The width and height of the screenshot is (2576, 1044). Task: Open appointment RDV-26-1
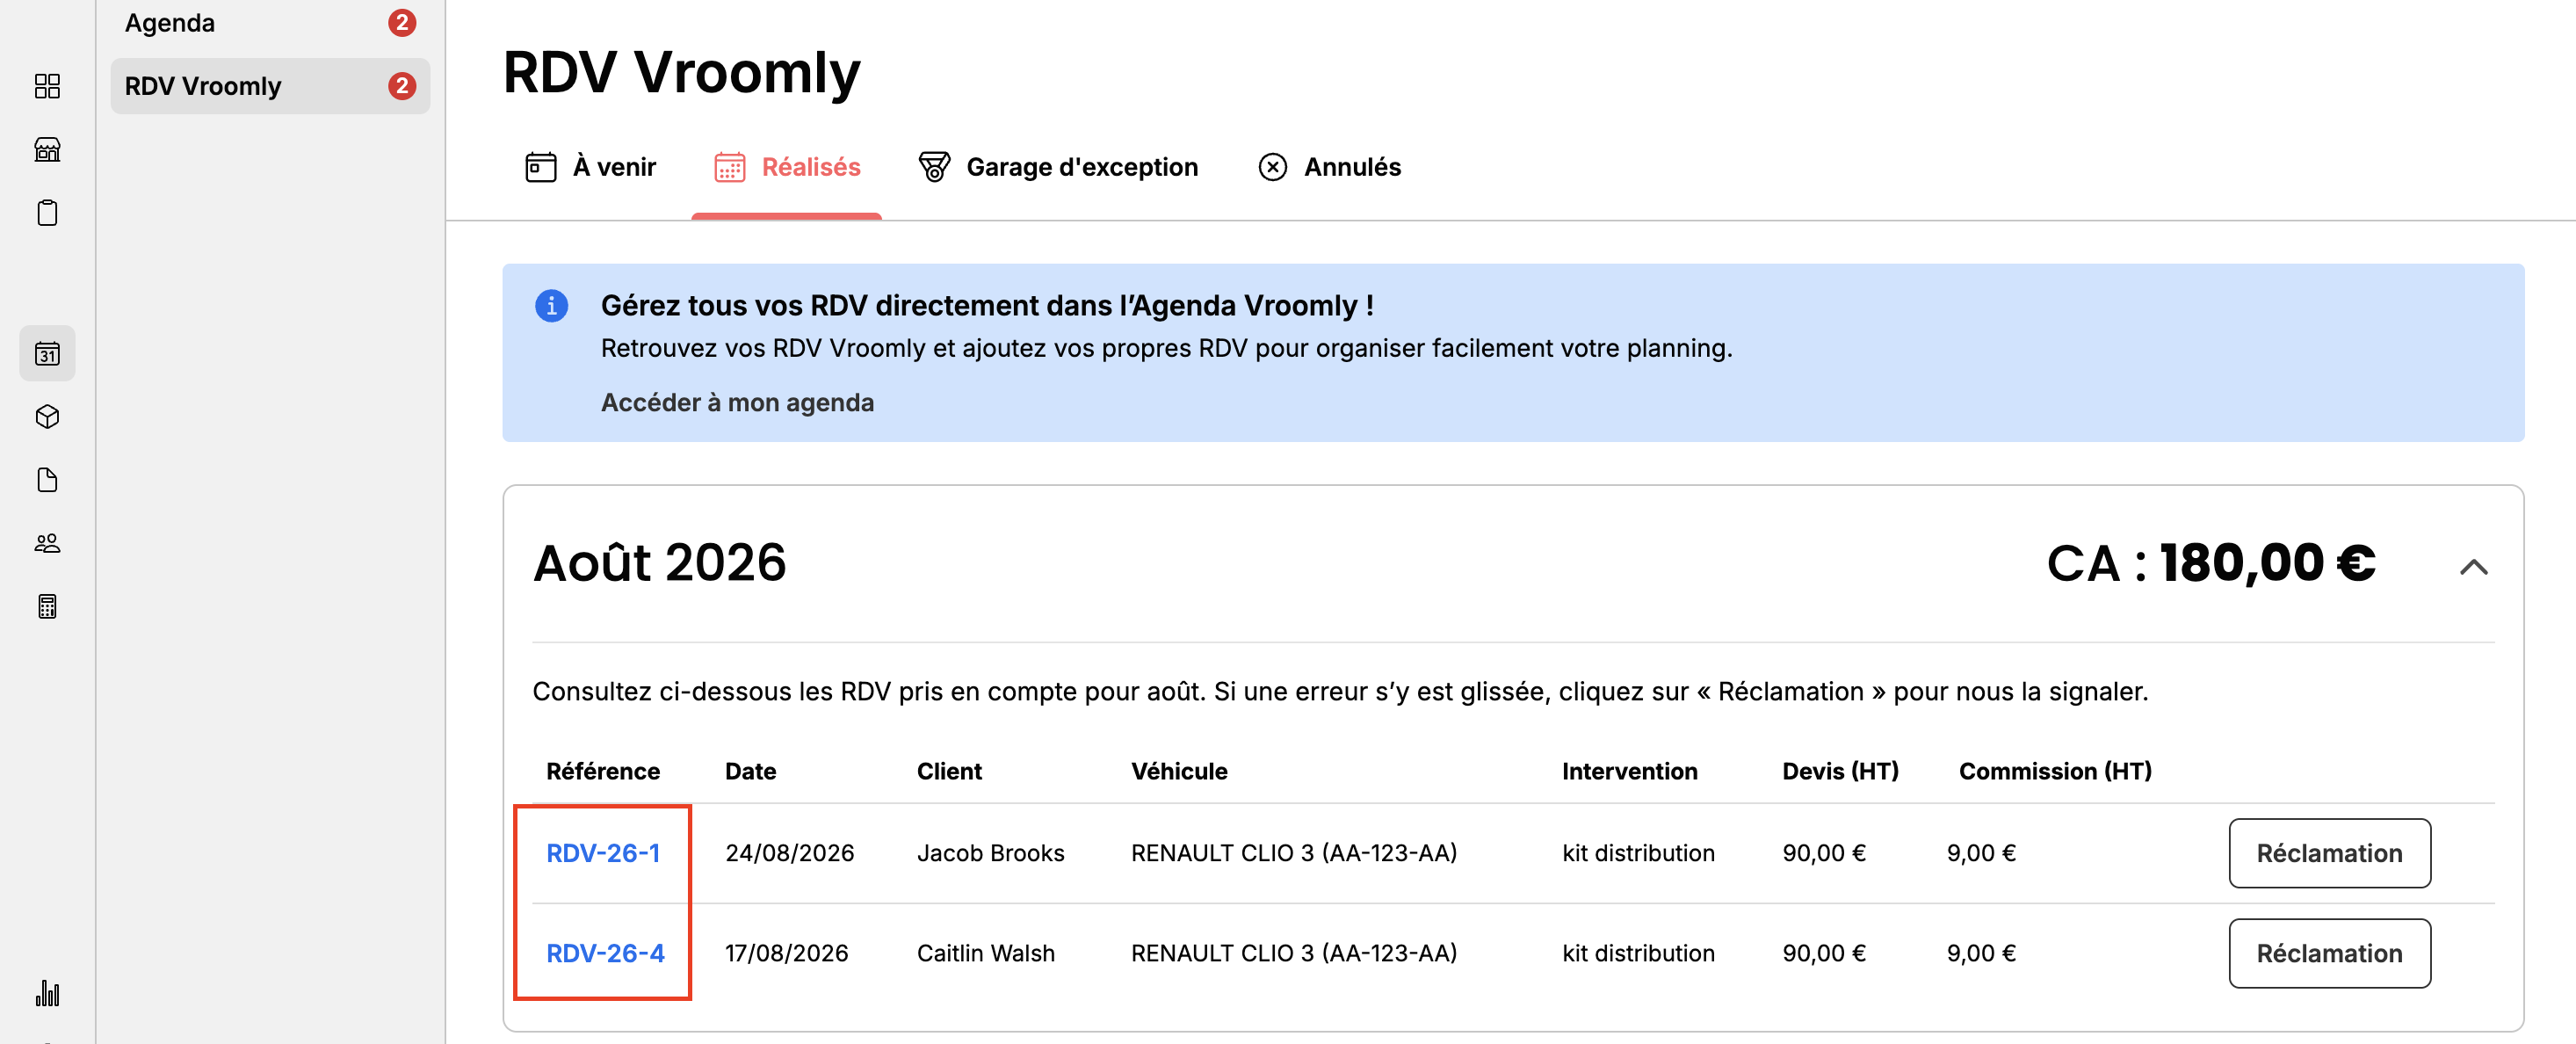[603, 853]
